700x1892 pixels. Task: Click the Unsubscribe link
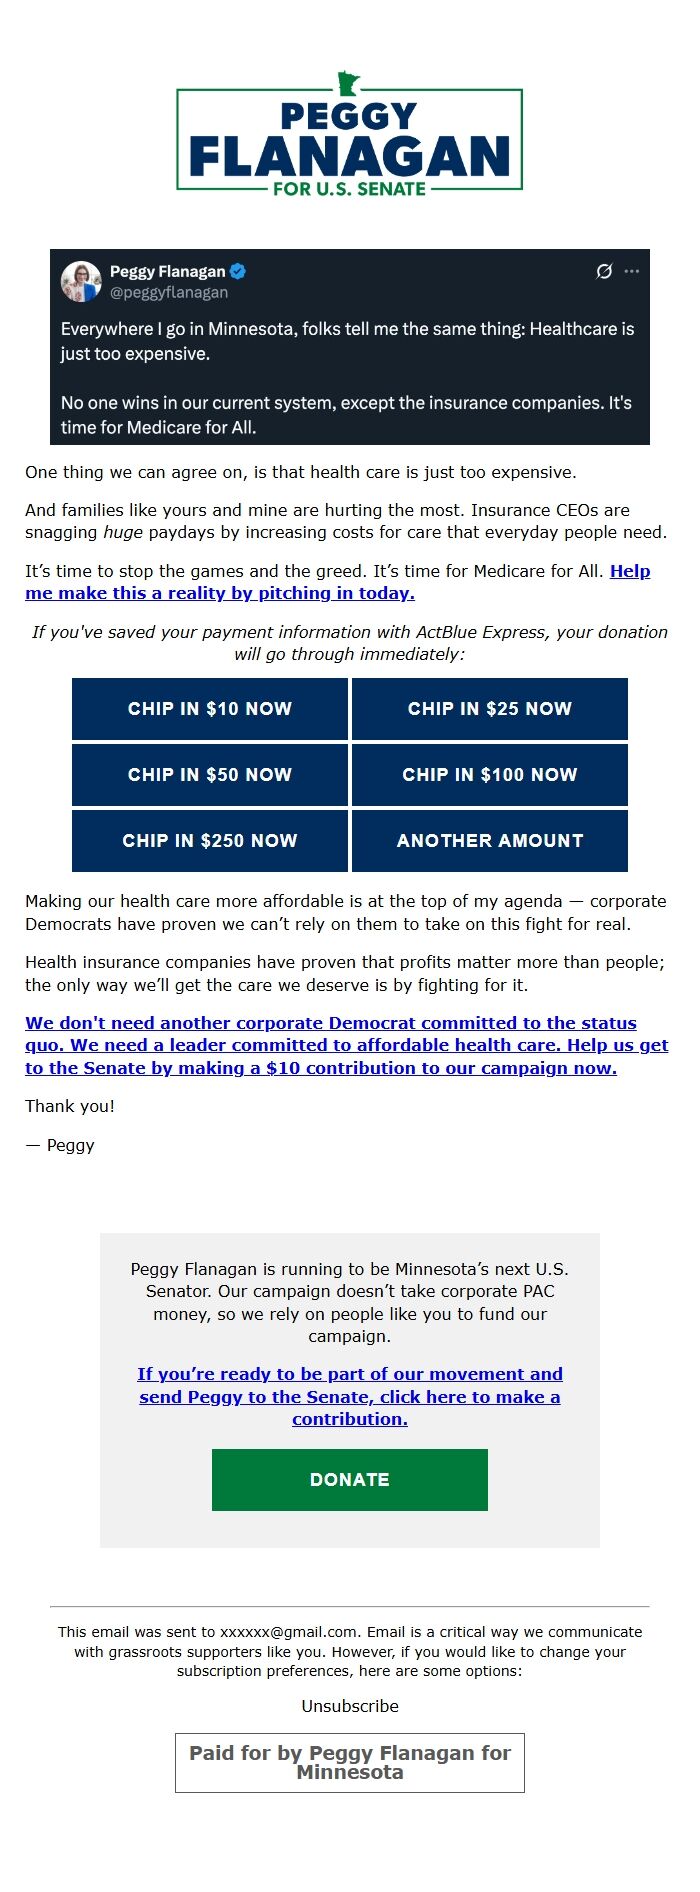[349, 1706]
